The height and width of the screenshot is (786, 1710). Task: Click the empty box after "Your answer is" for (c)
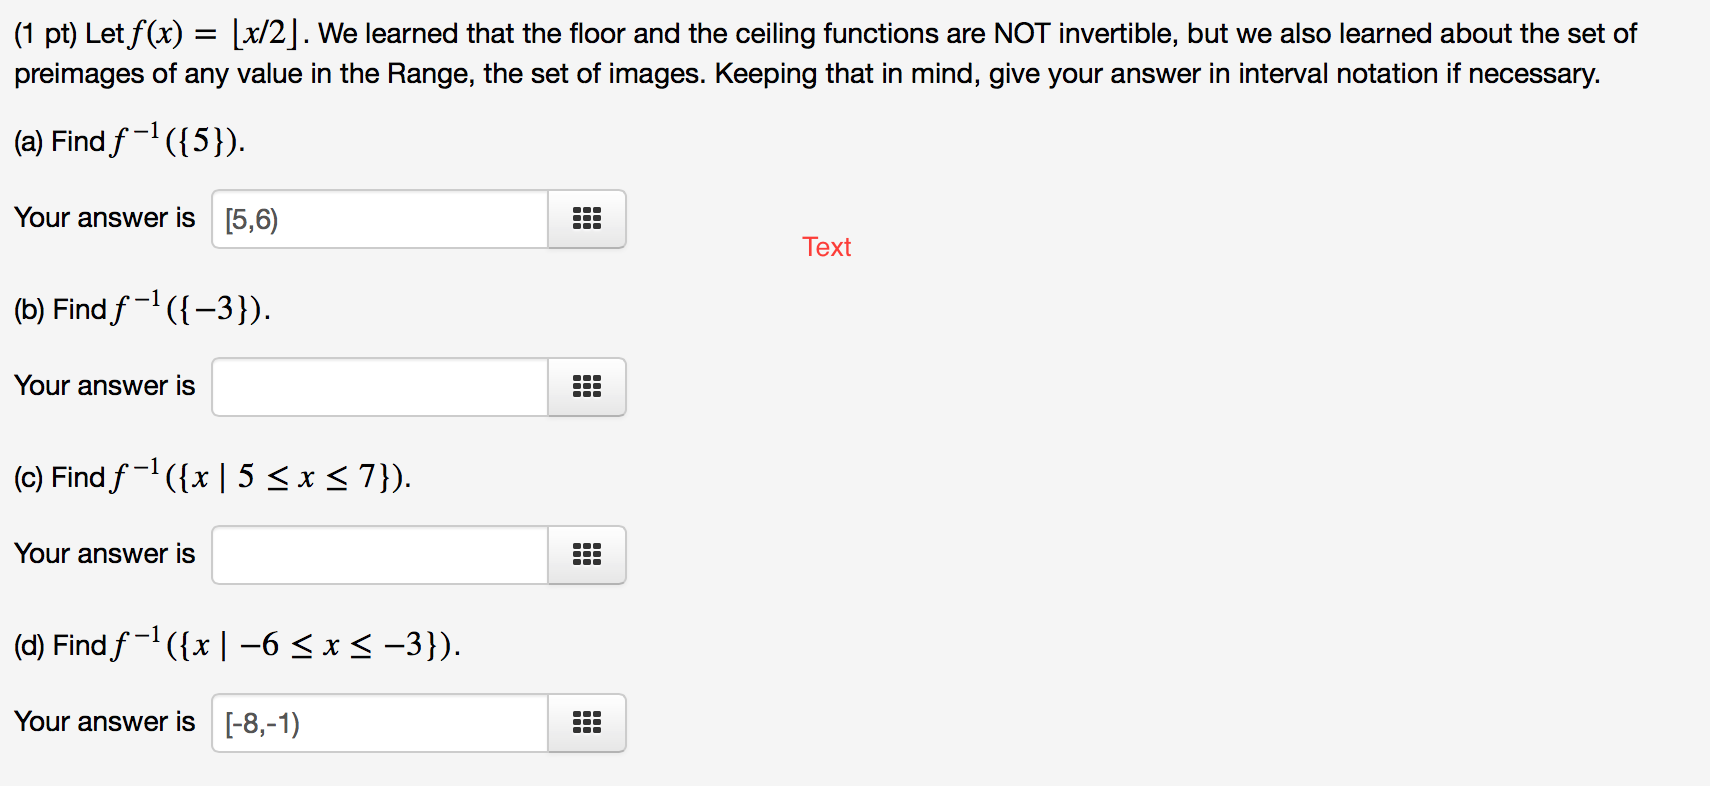(379, 554)
